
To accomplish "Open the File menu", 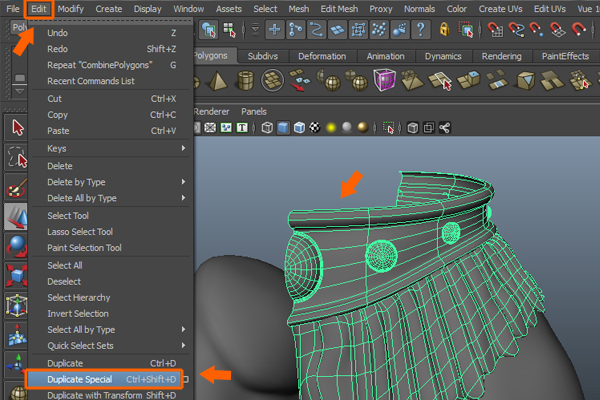I will click(13, 9).
